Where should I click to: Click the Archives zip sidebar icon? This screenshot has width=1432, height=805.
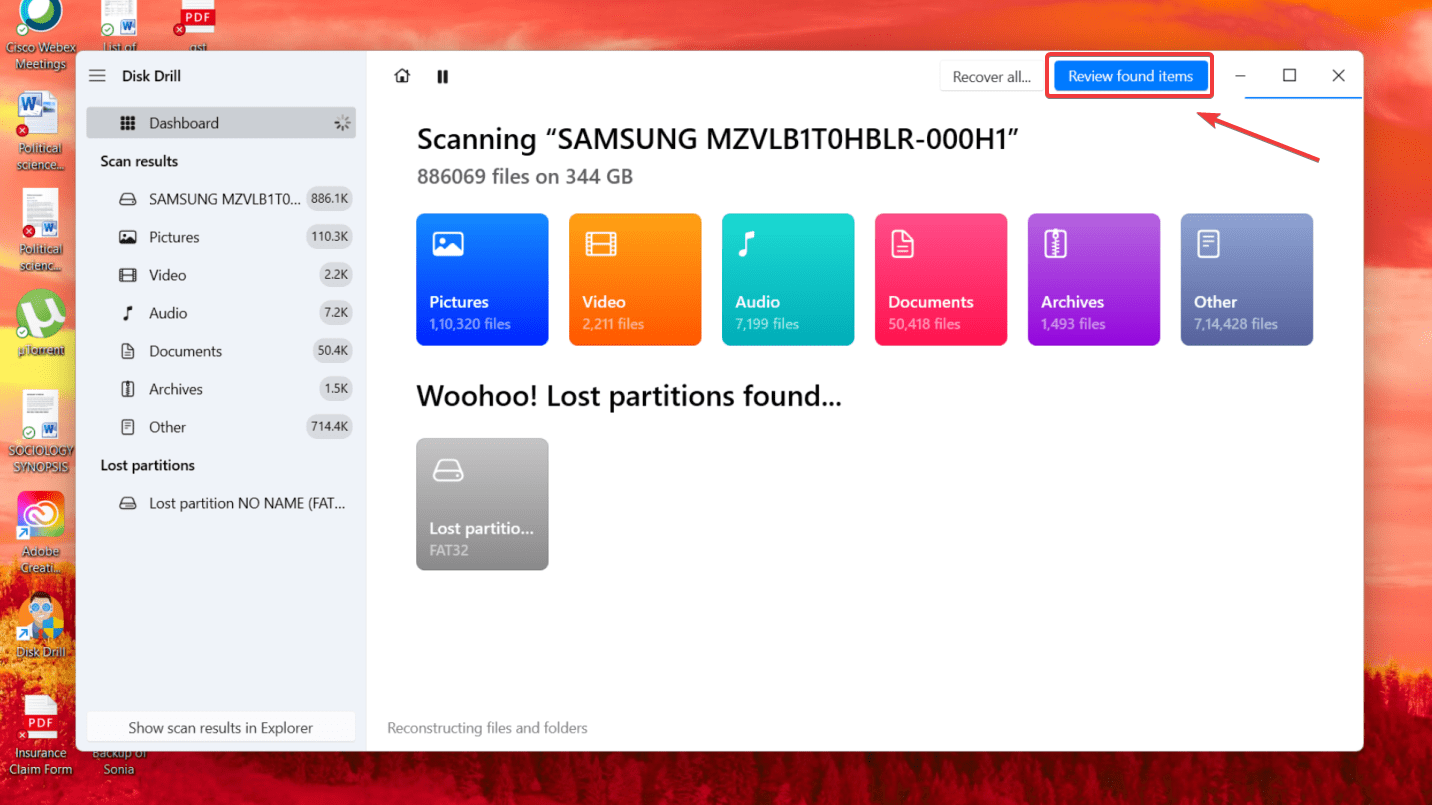tap(128, 389)
